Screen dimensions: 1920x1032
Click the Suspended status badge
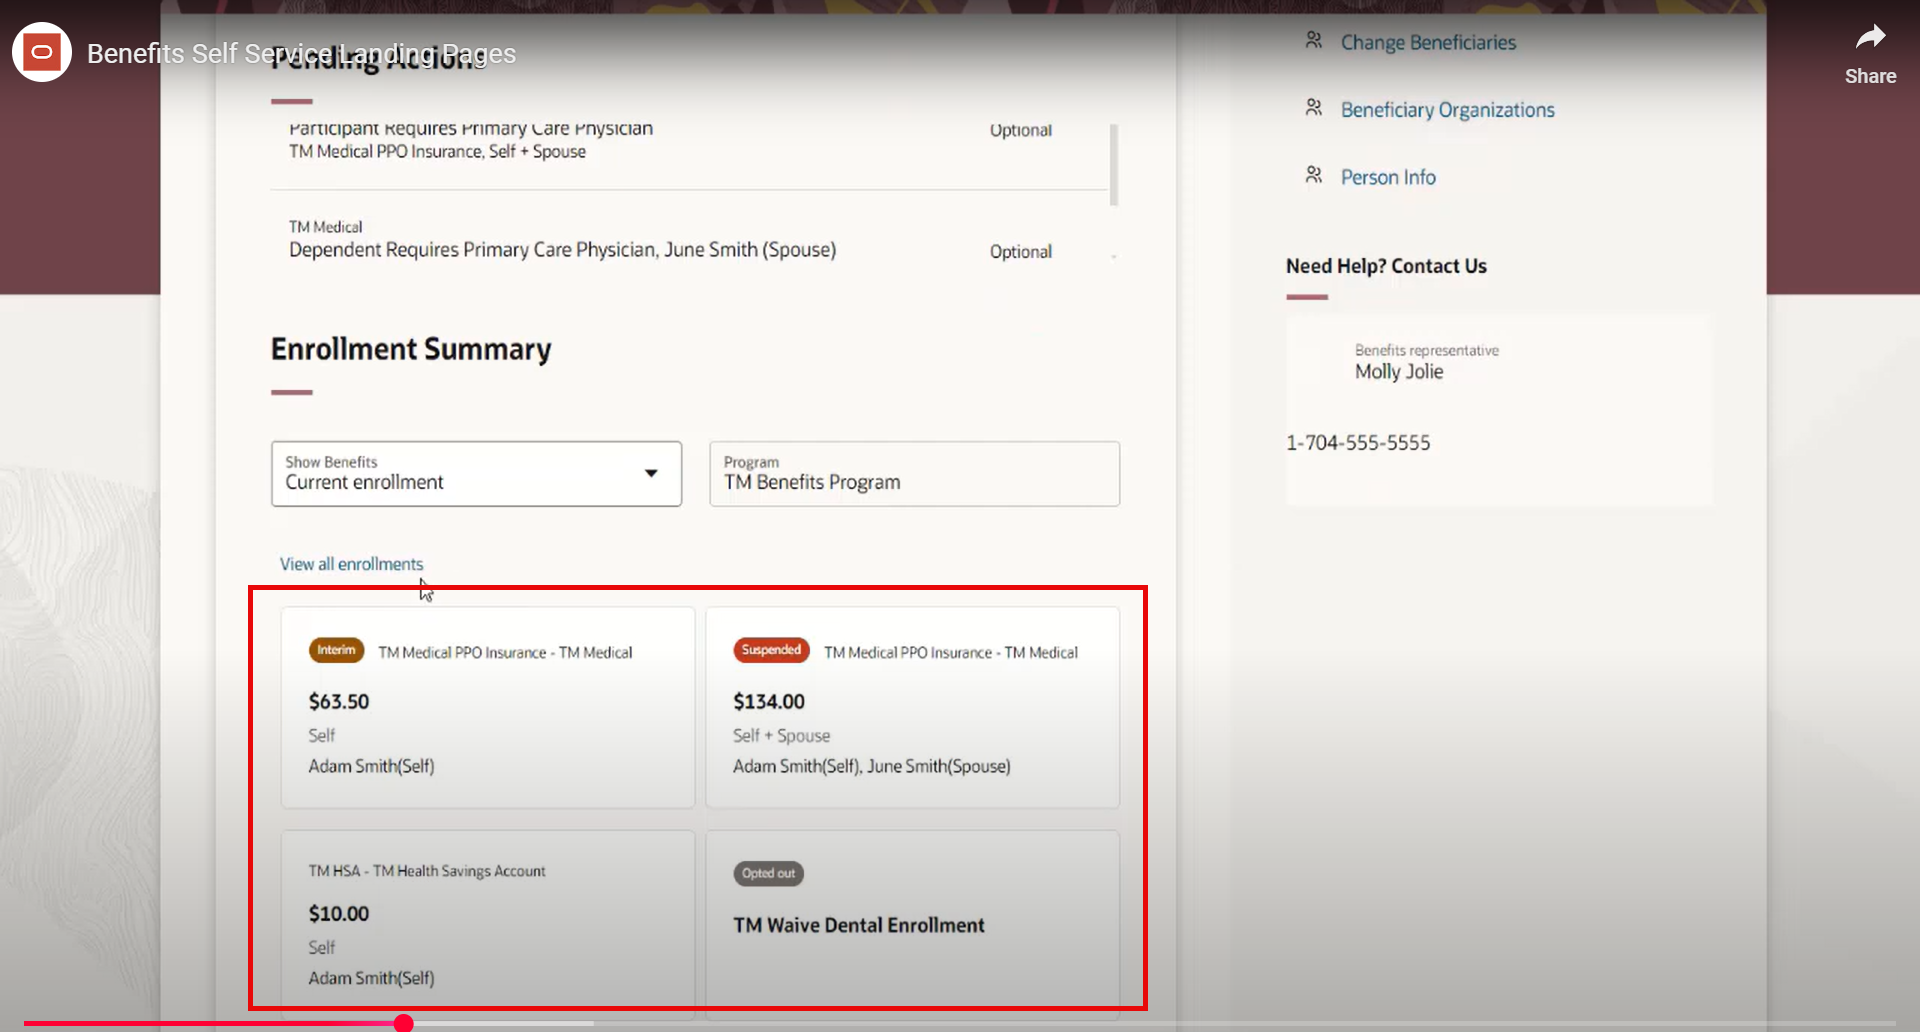(x=771, y=650)
